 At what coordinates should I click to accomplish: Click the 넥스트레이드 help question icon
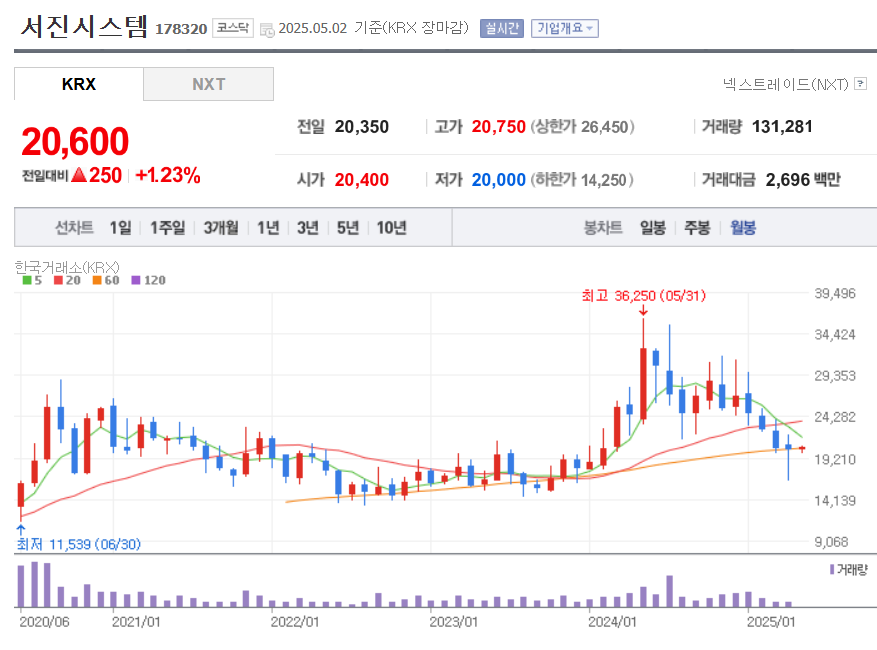[861, 84]
